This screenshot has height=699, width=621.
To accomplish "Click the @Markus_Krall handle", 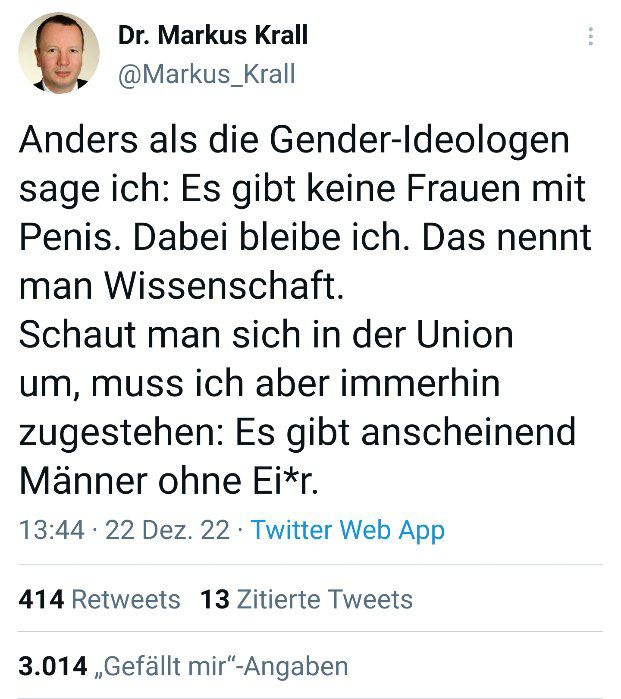I will [x=206, y=75].
